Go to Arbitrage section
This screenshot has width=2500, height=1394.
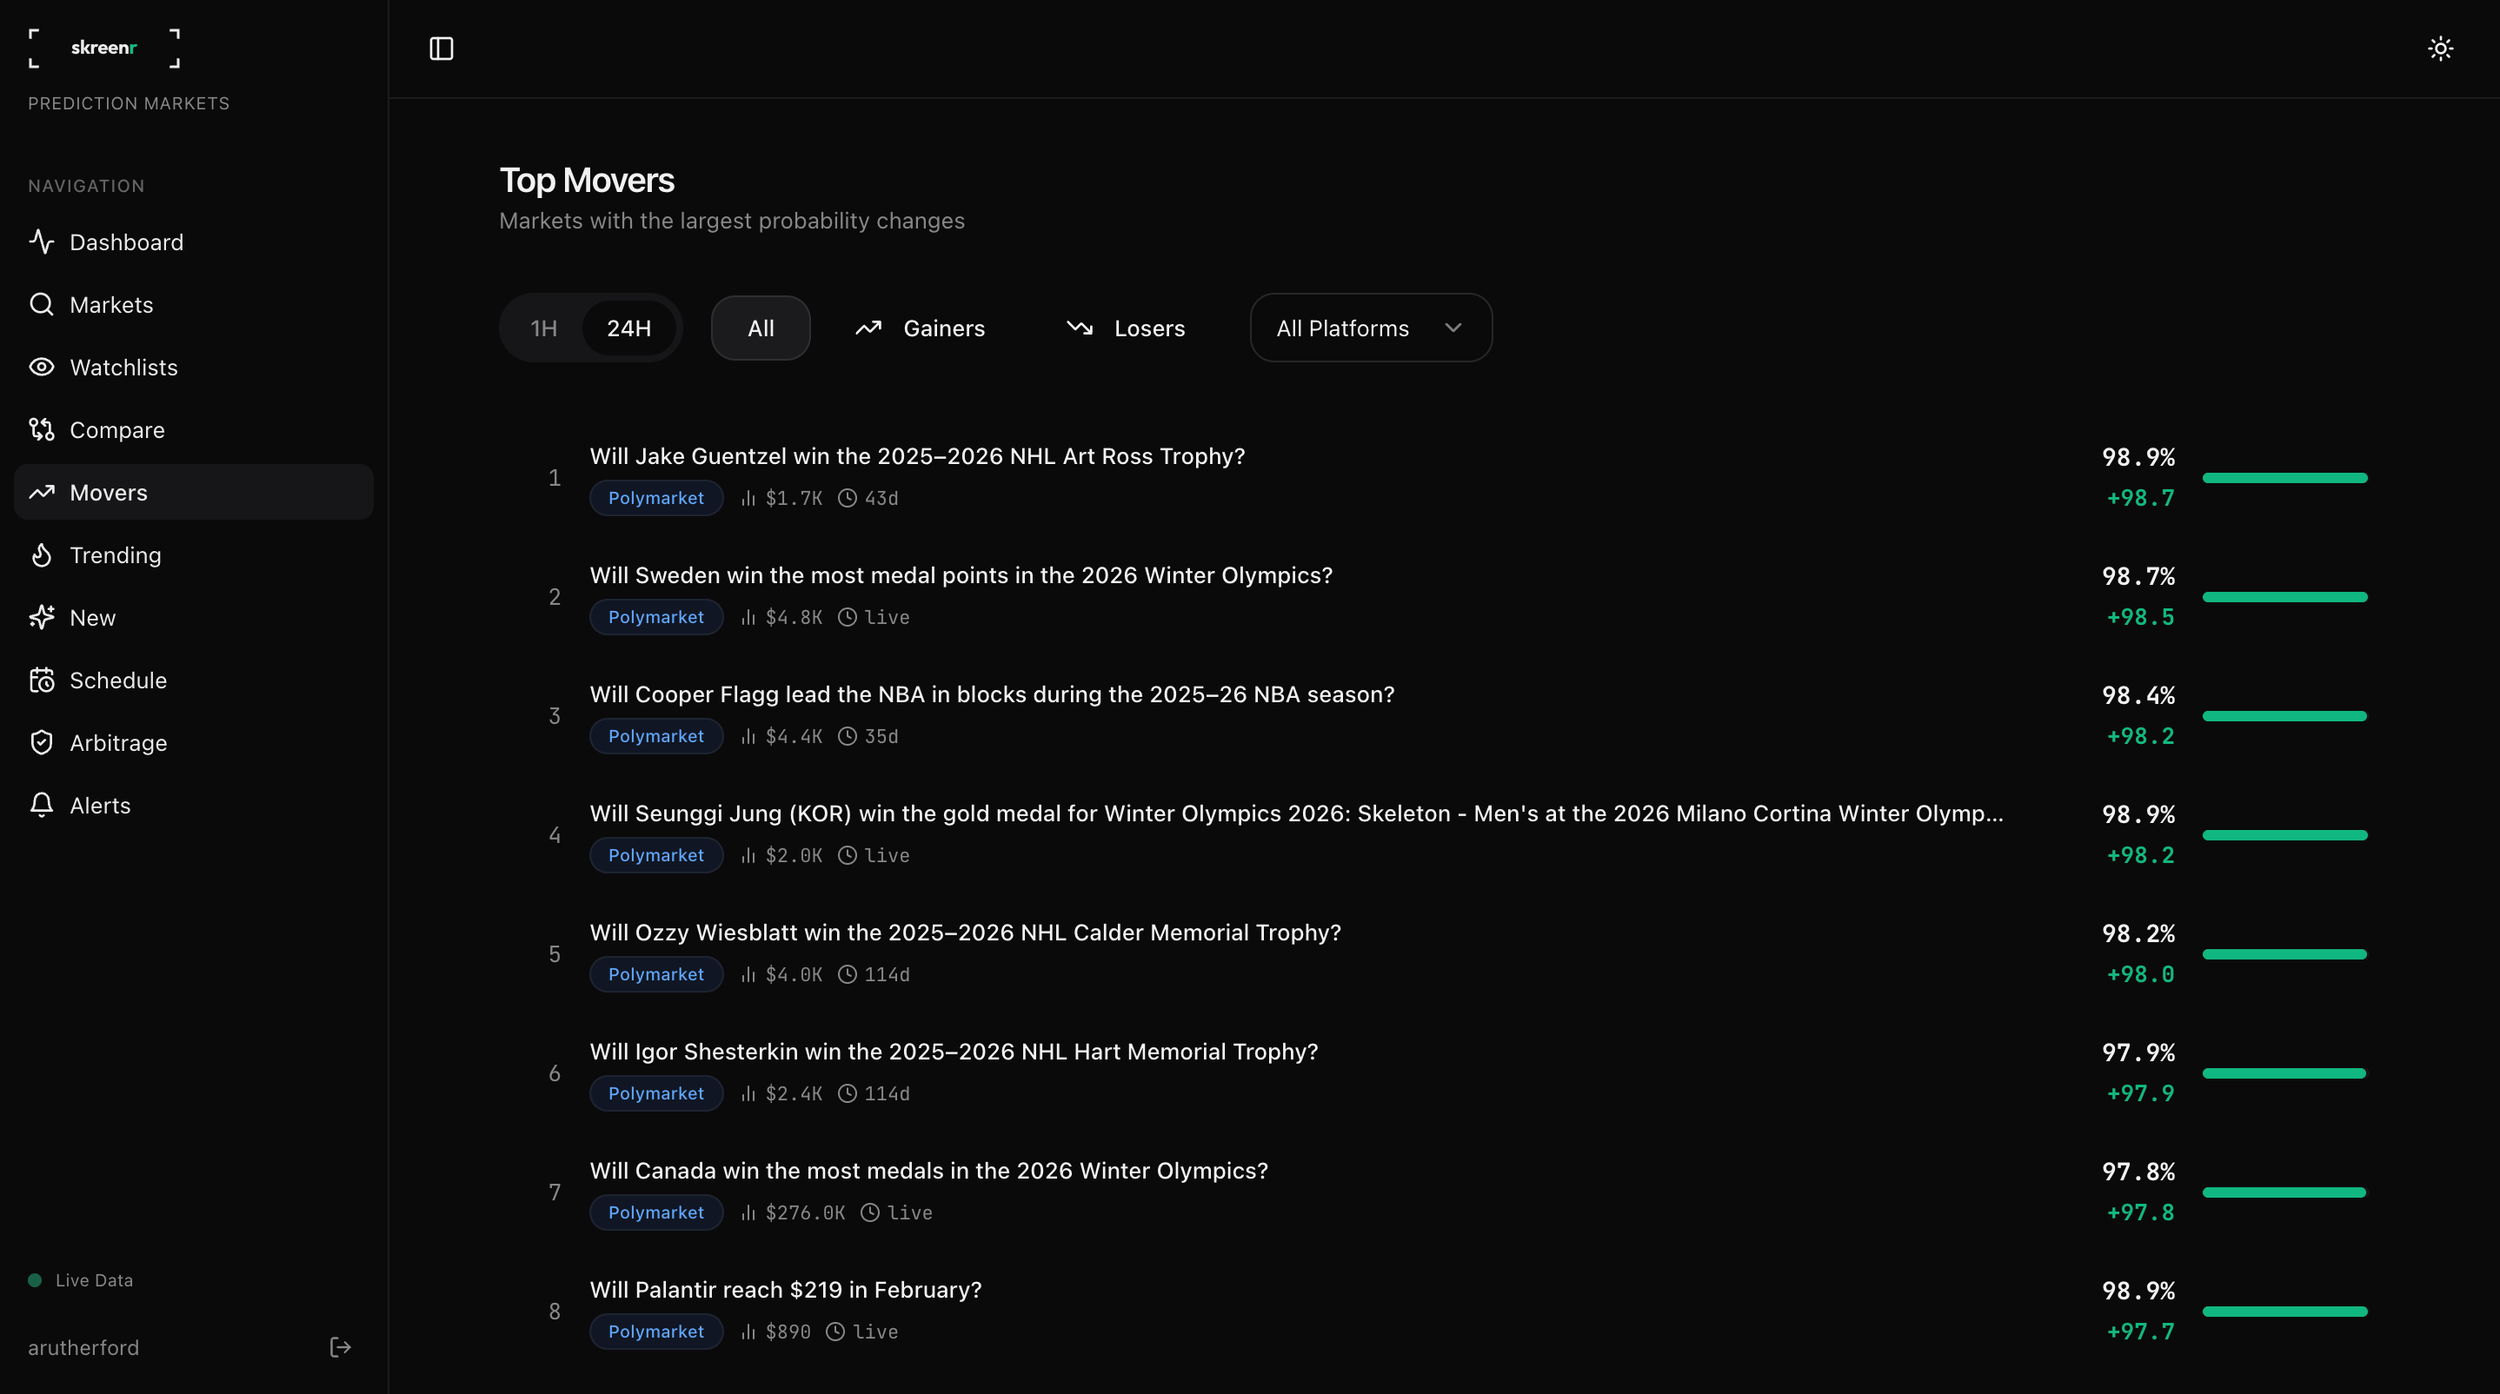coord(194,742)
